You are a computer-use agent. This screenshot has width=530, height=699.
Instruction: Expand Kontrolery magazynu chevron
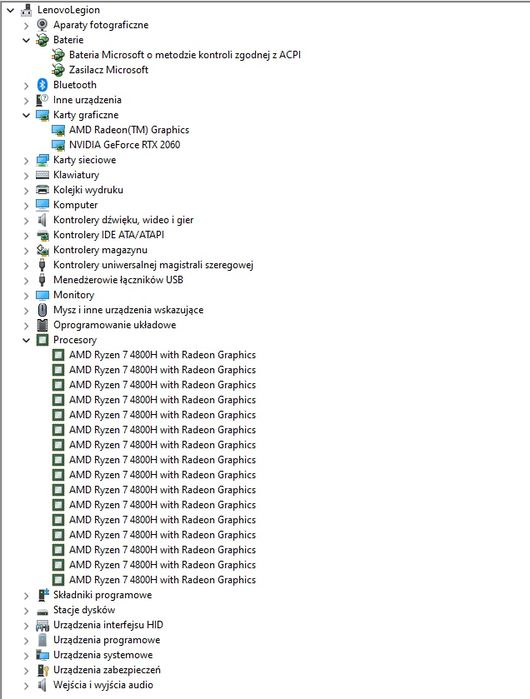click(x=26, y=250)
